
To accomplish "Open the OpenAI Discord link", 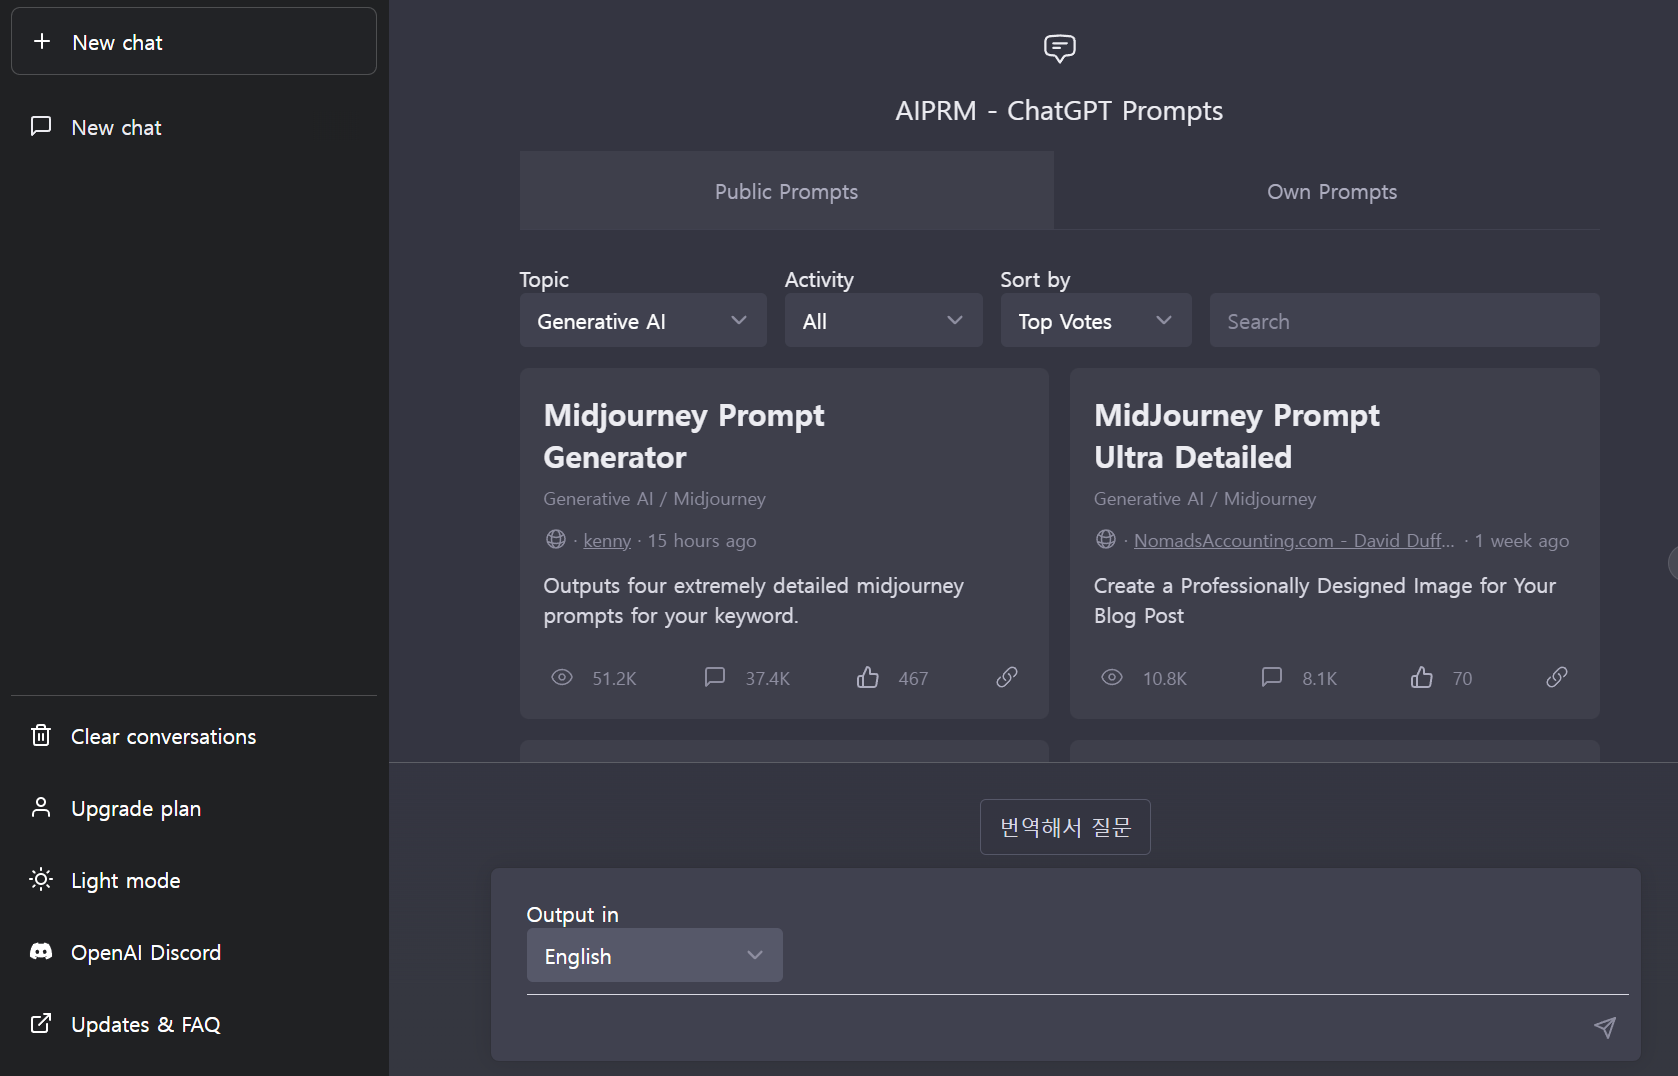I will click(194, 952).
